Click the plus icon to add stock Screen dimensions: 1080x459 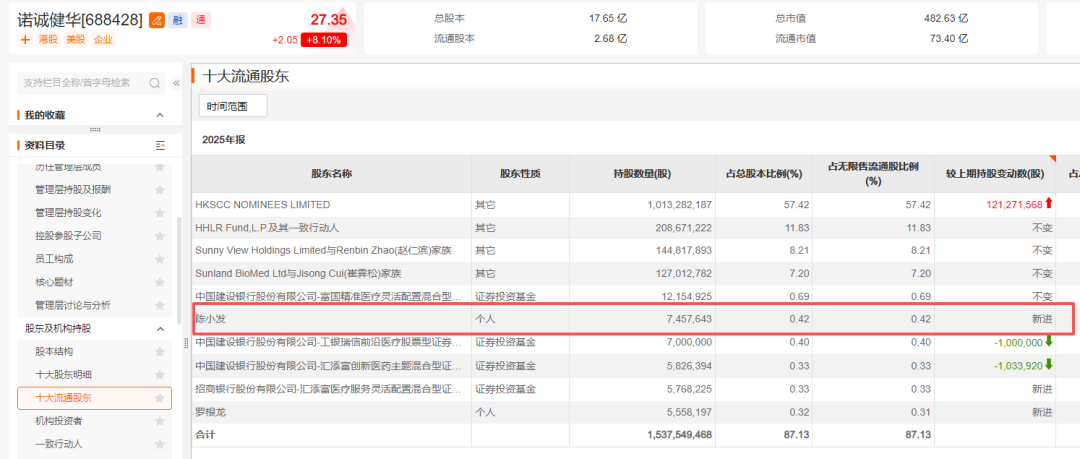click(x=24, y=40)
